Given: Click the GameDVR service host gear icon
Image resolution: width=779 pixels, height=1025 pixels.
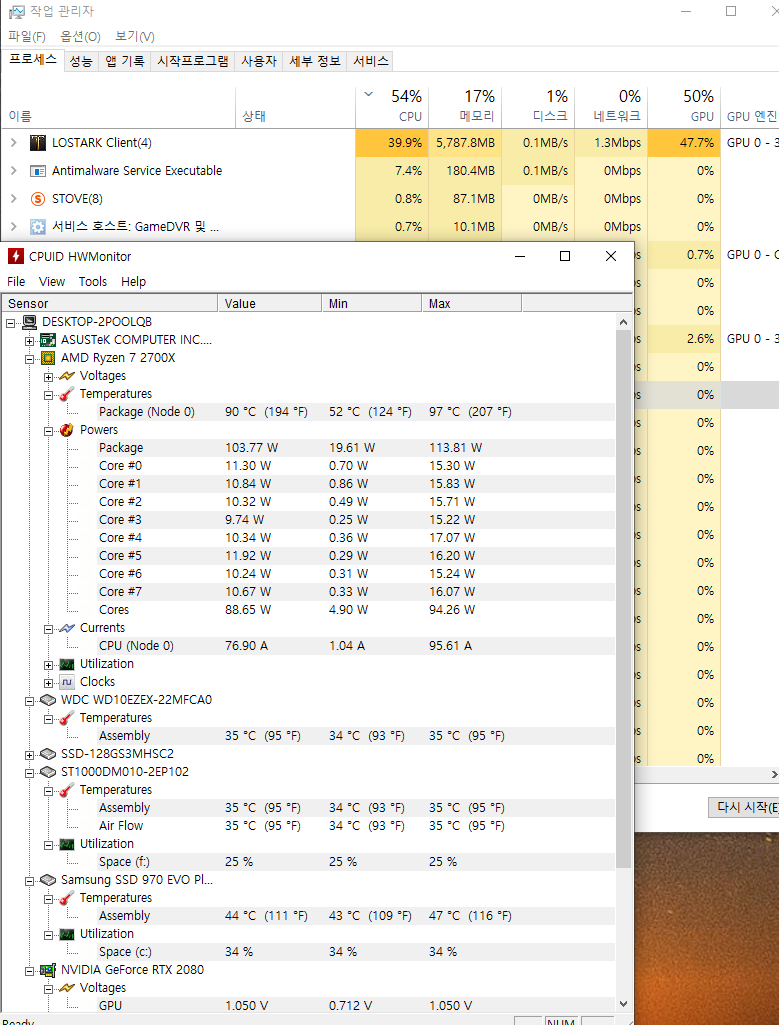Looking at the screenshot, I should (x=38, y=227).
